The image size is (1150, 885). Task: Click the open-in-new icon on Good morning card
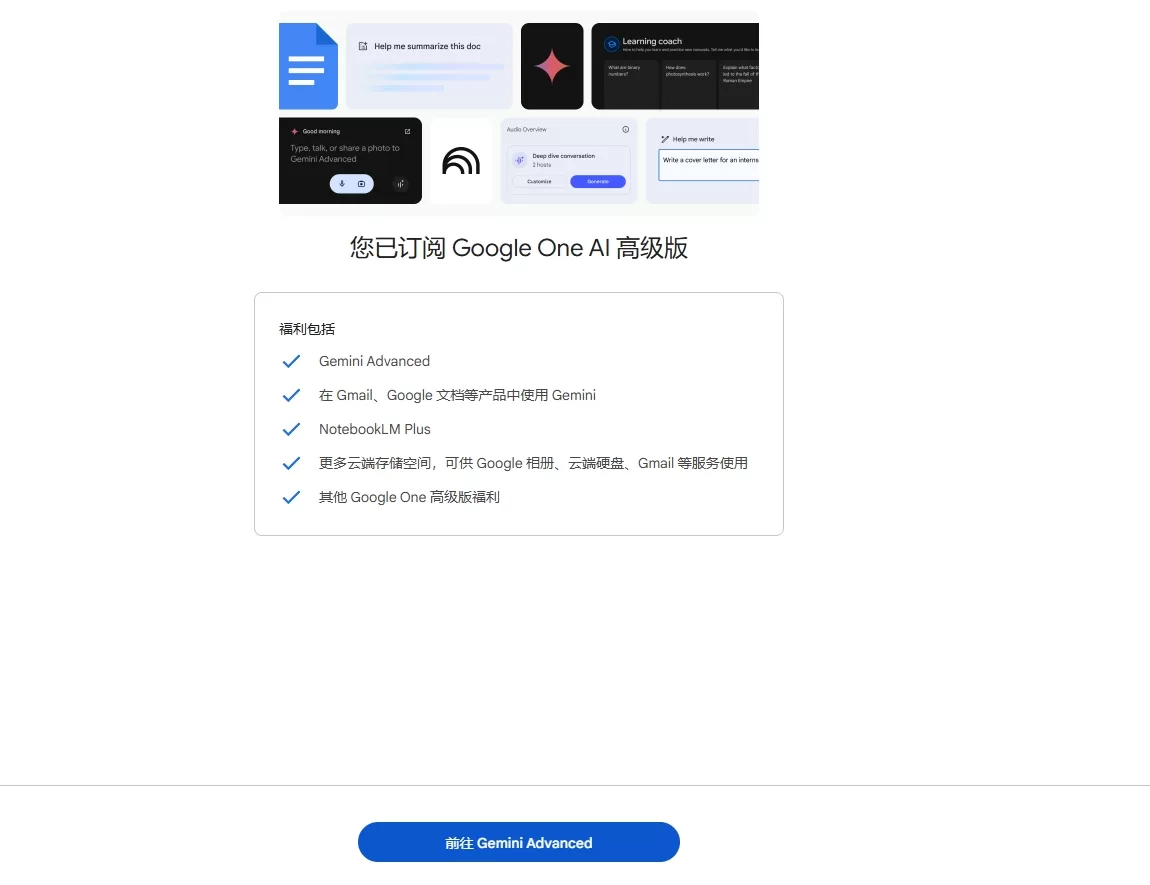click(408, 131)
